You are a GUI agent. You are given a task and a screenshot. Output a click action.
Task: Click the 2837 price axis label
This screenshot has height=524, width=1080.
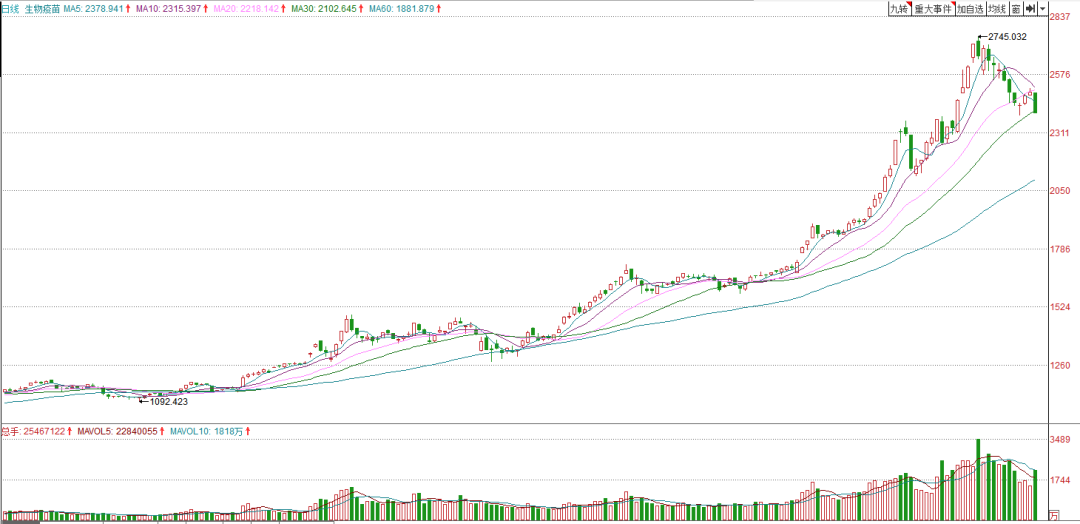point(1059,18)
